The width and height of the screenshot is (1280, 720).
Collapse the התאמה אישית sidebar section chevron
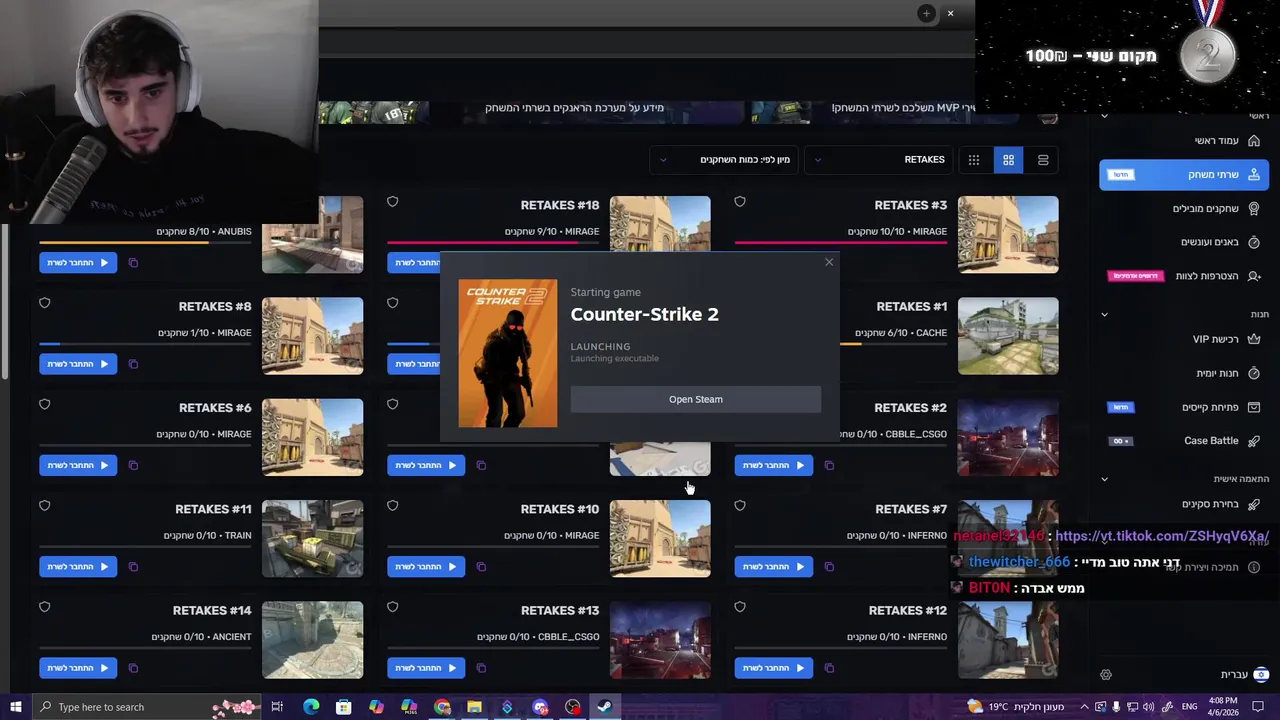1104,479
